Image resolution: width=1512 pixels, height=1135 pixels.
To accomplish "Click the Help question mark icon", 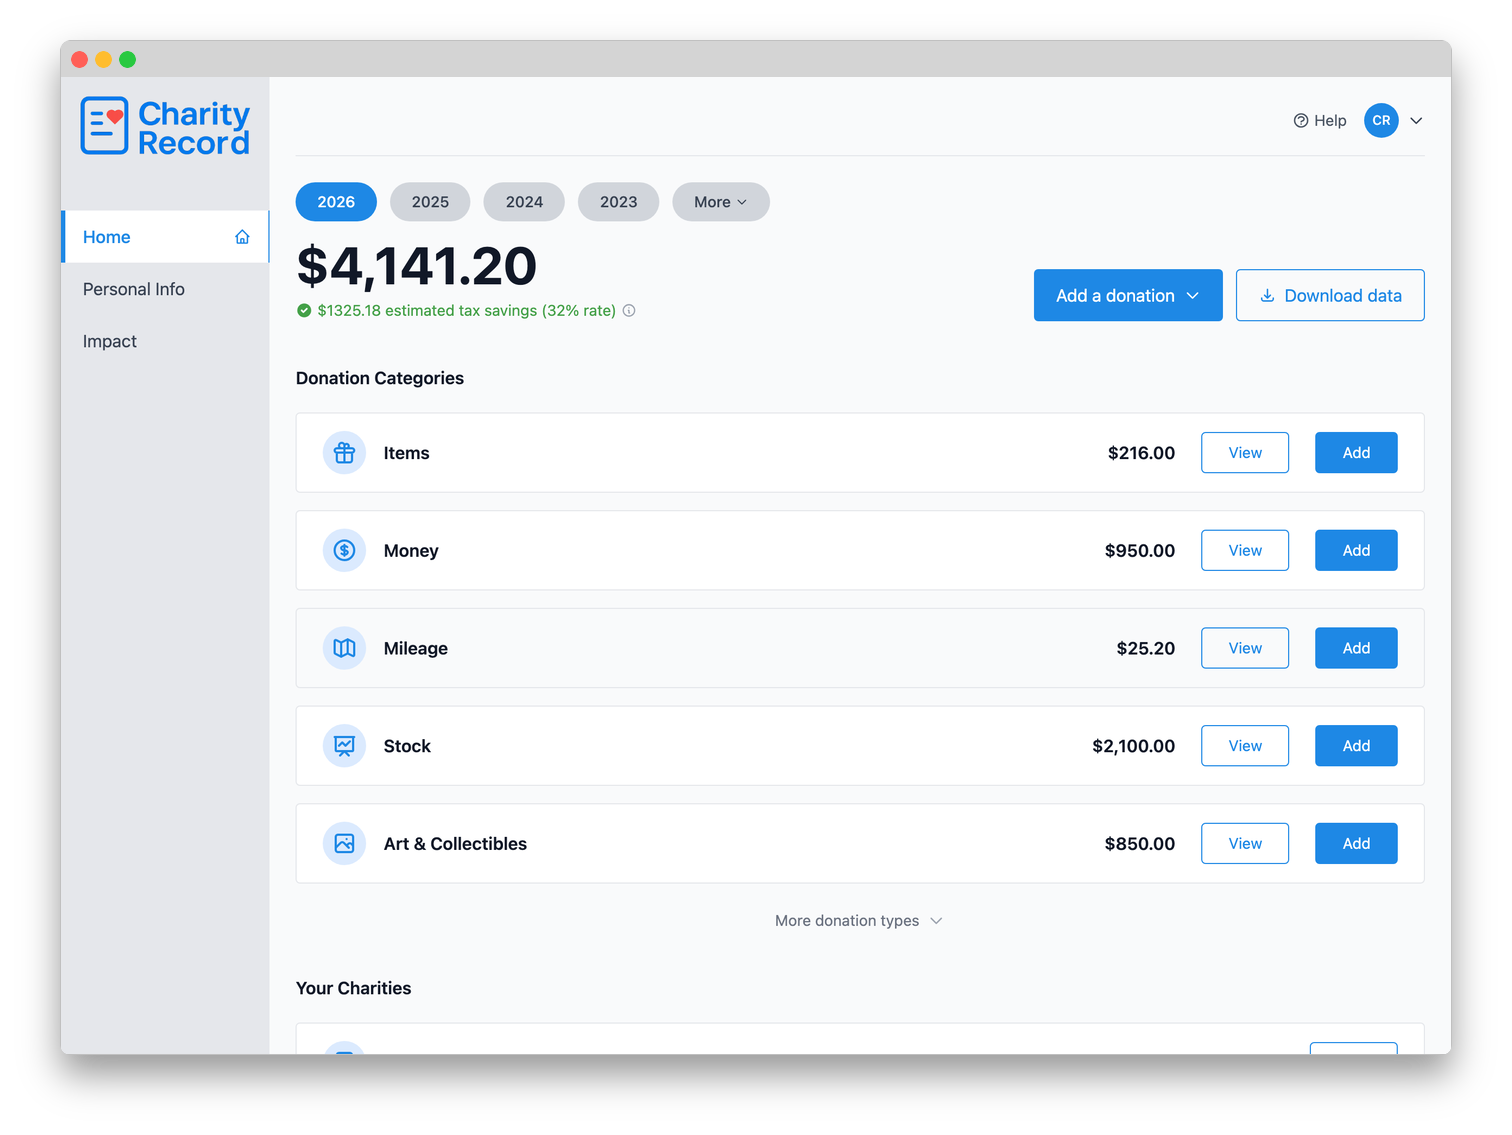I will (1301, 121).
